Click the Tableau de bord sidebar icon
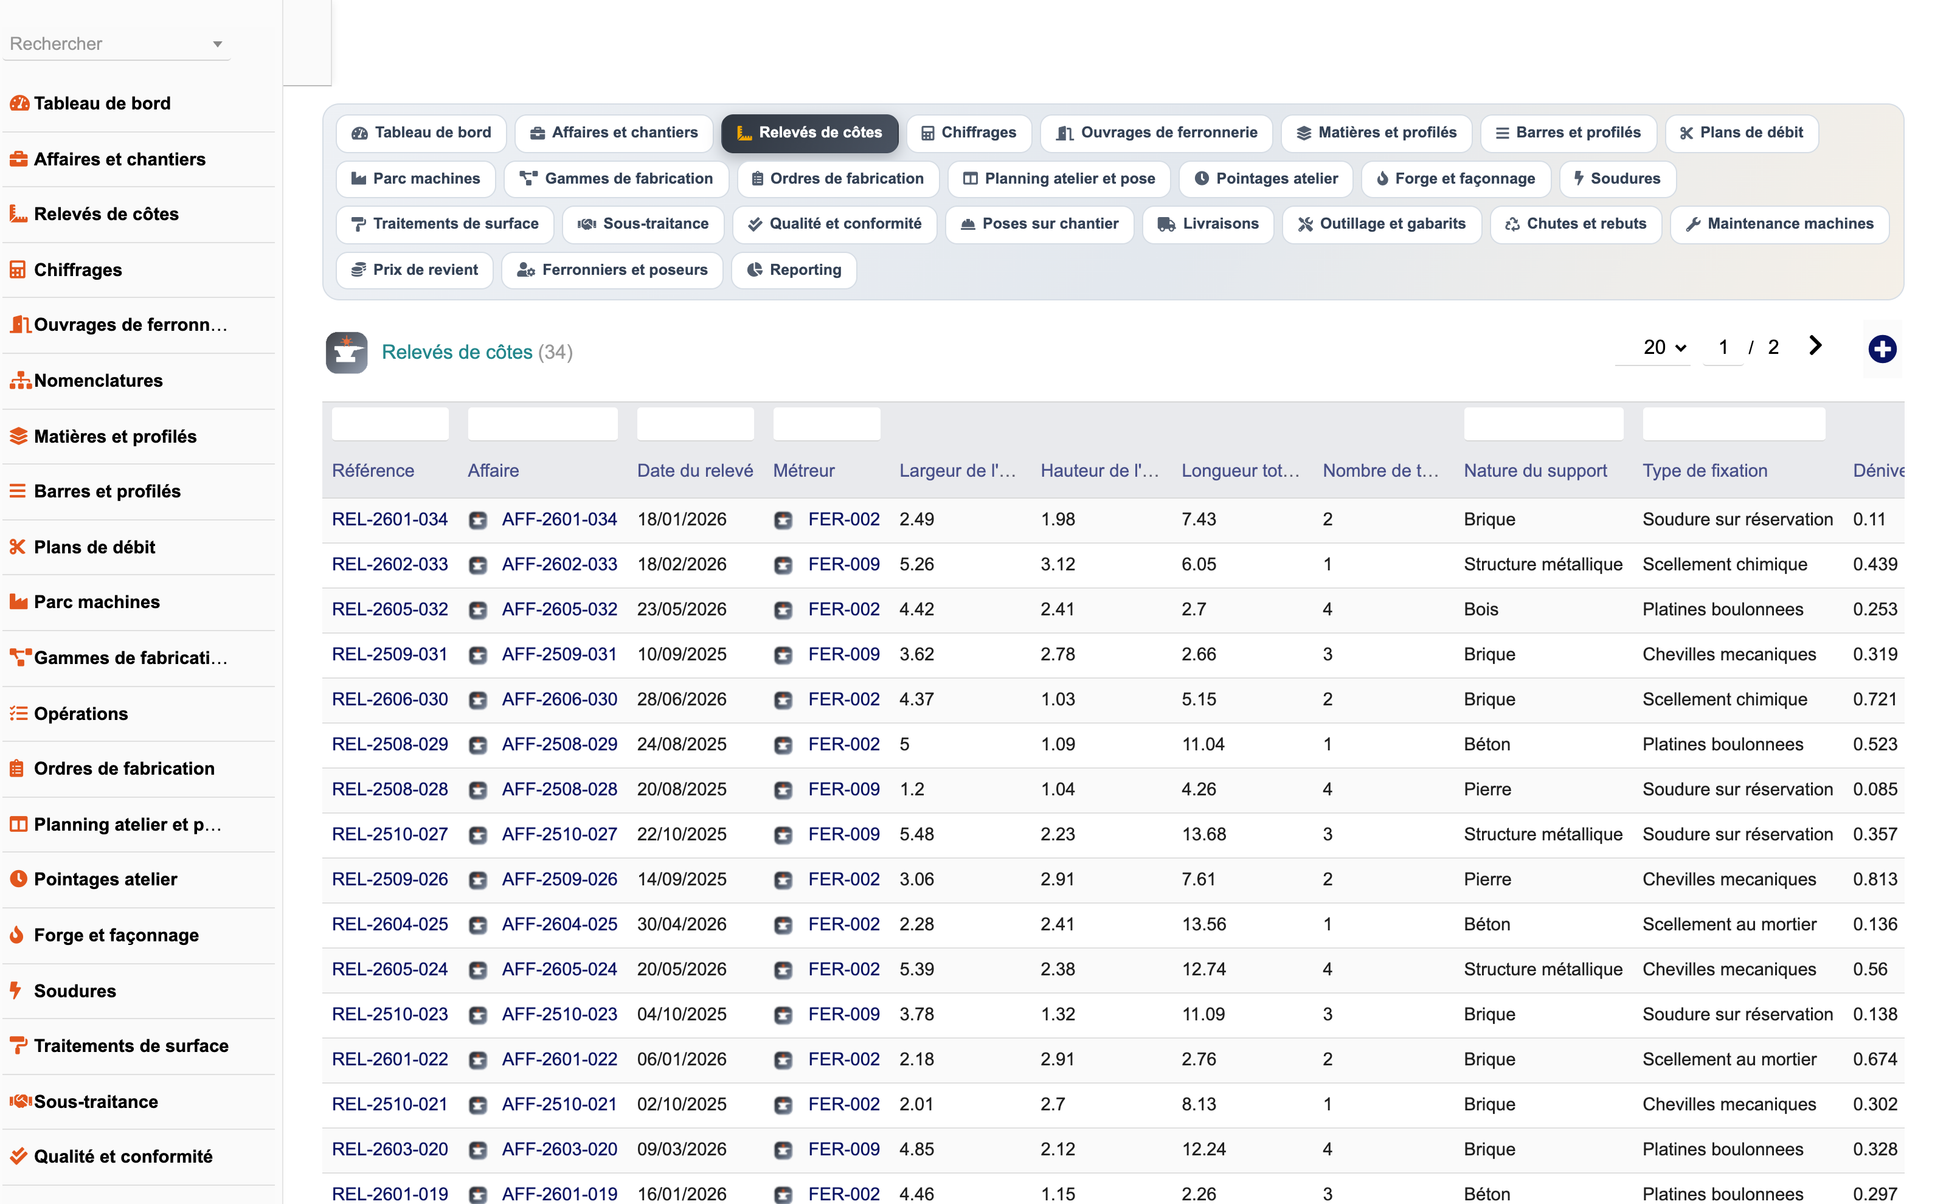The height and width of the screenshot is (1204, 1946). [x=18, y=103]
